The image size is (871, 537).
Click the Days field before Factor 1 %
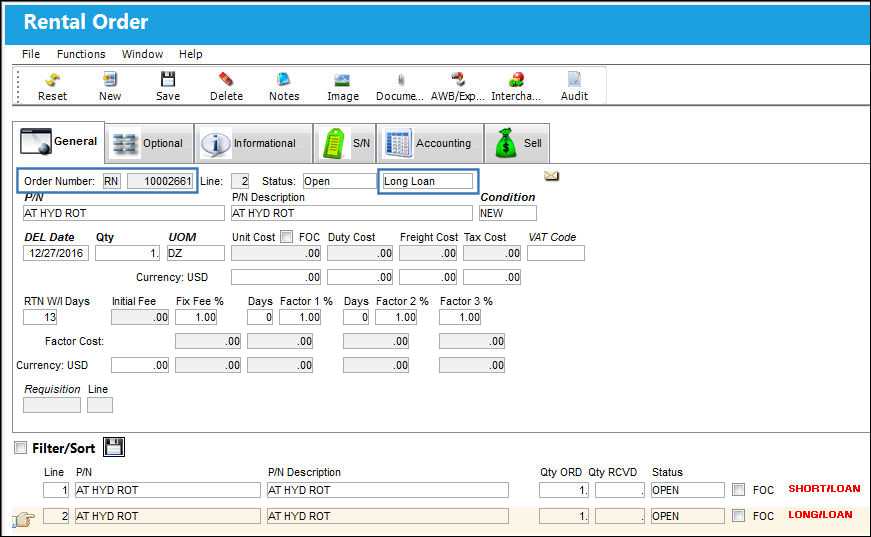pos(260,317)
